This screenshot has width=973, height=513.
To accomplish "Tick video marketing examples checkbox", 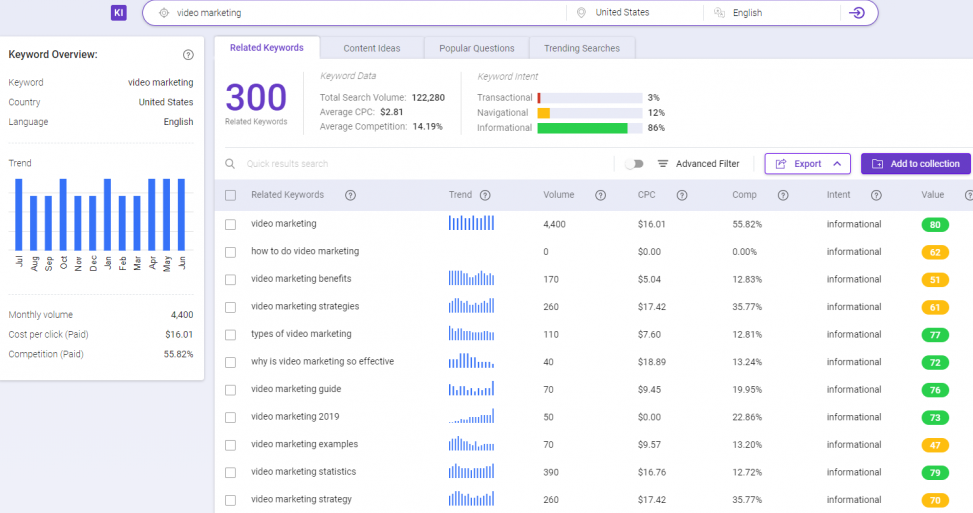I will (x=231, y=445).
